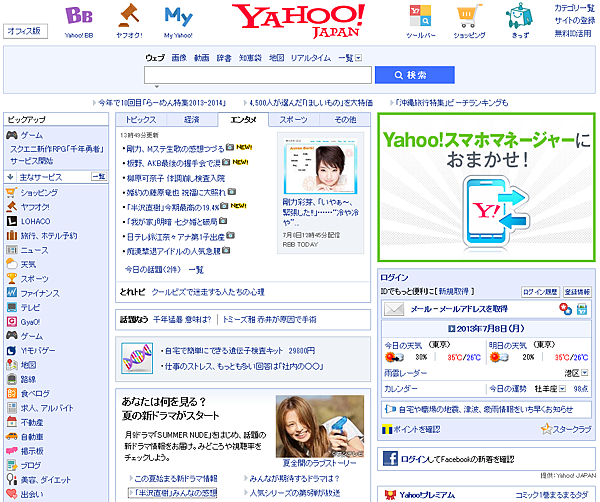The image size is (600, 502).
Task: Switch to the トピックス tab
Action: pyautogui.click(x=141, y=120)
